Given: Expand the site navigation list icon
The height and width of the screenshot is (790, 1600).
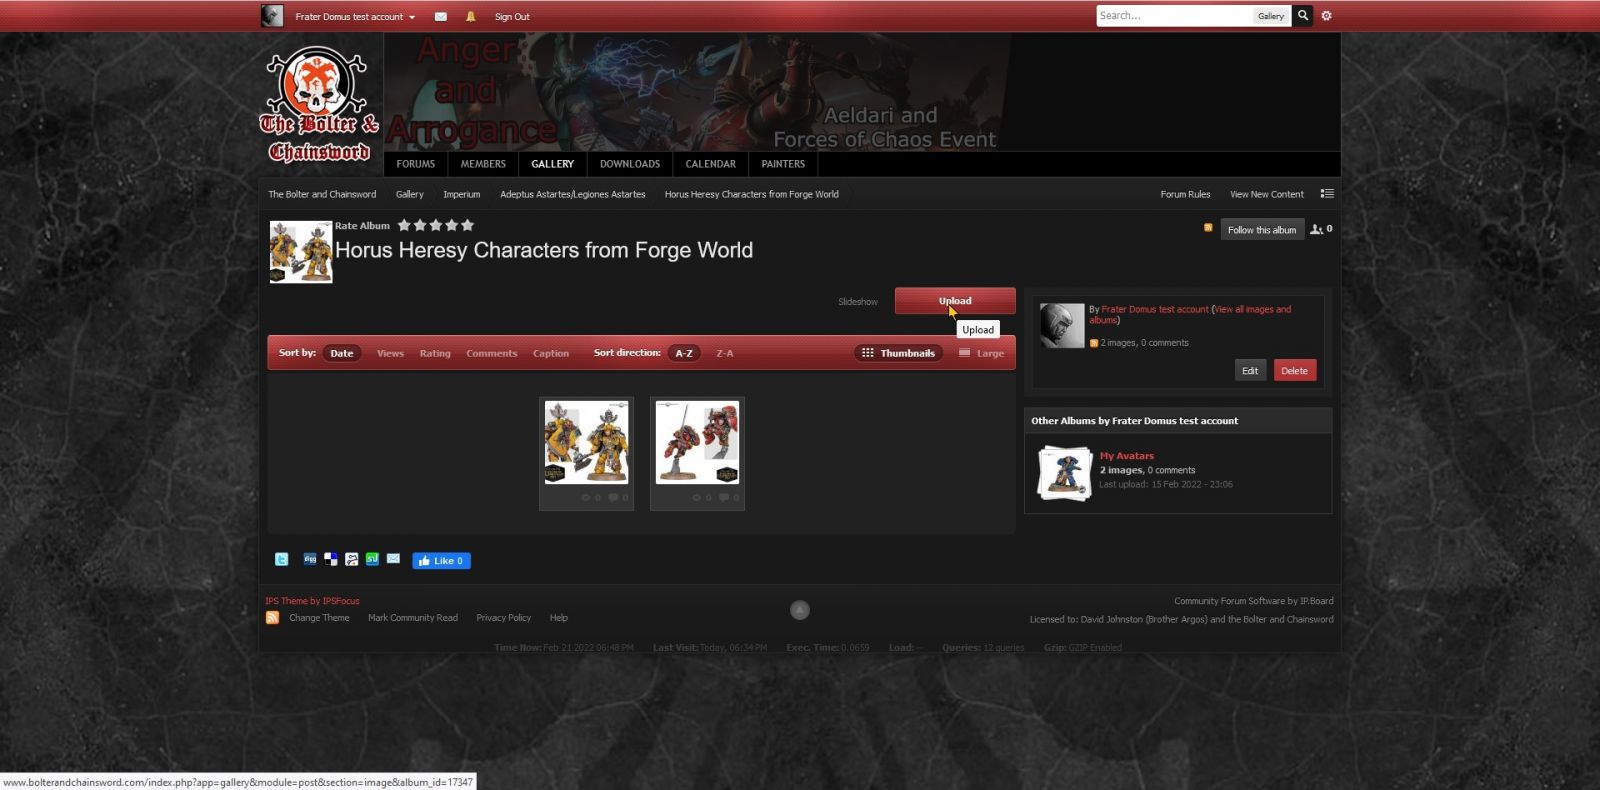Looking at the screenshot, I should (1327, 194).
